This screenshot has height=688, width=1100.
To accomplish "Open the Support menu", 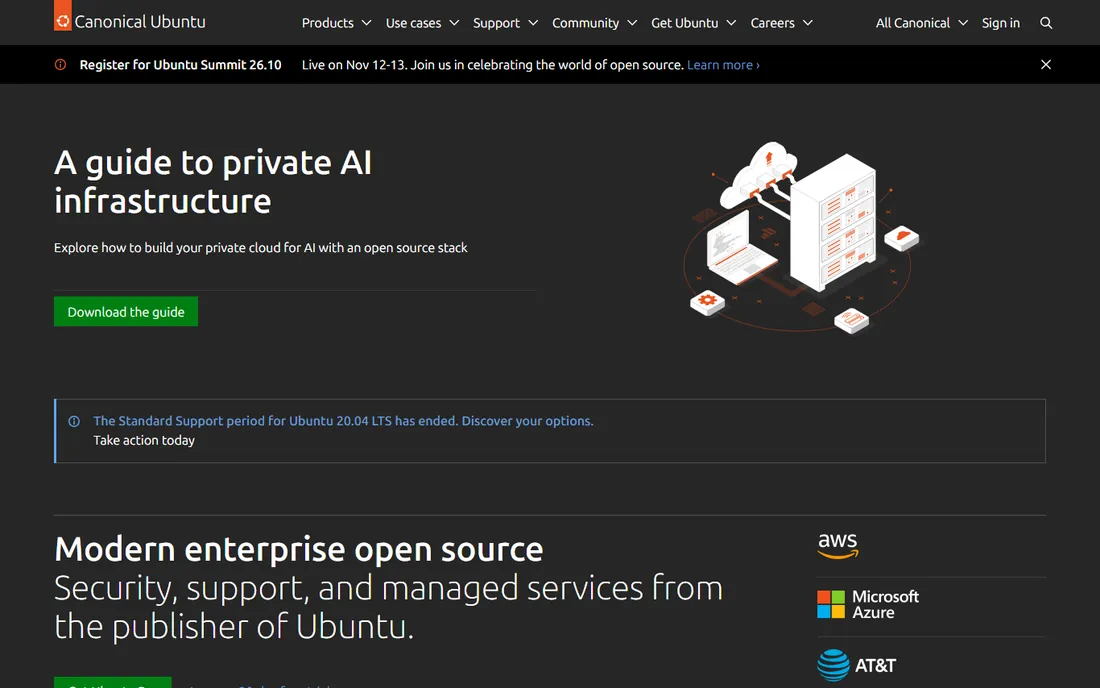I will [505, 23].
